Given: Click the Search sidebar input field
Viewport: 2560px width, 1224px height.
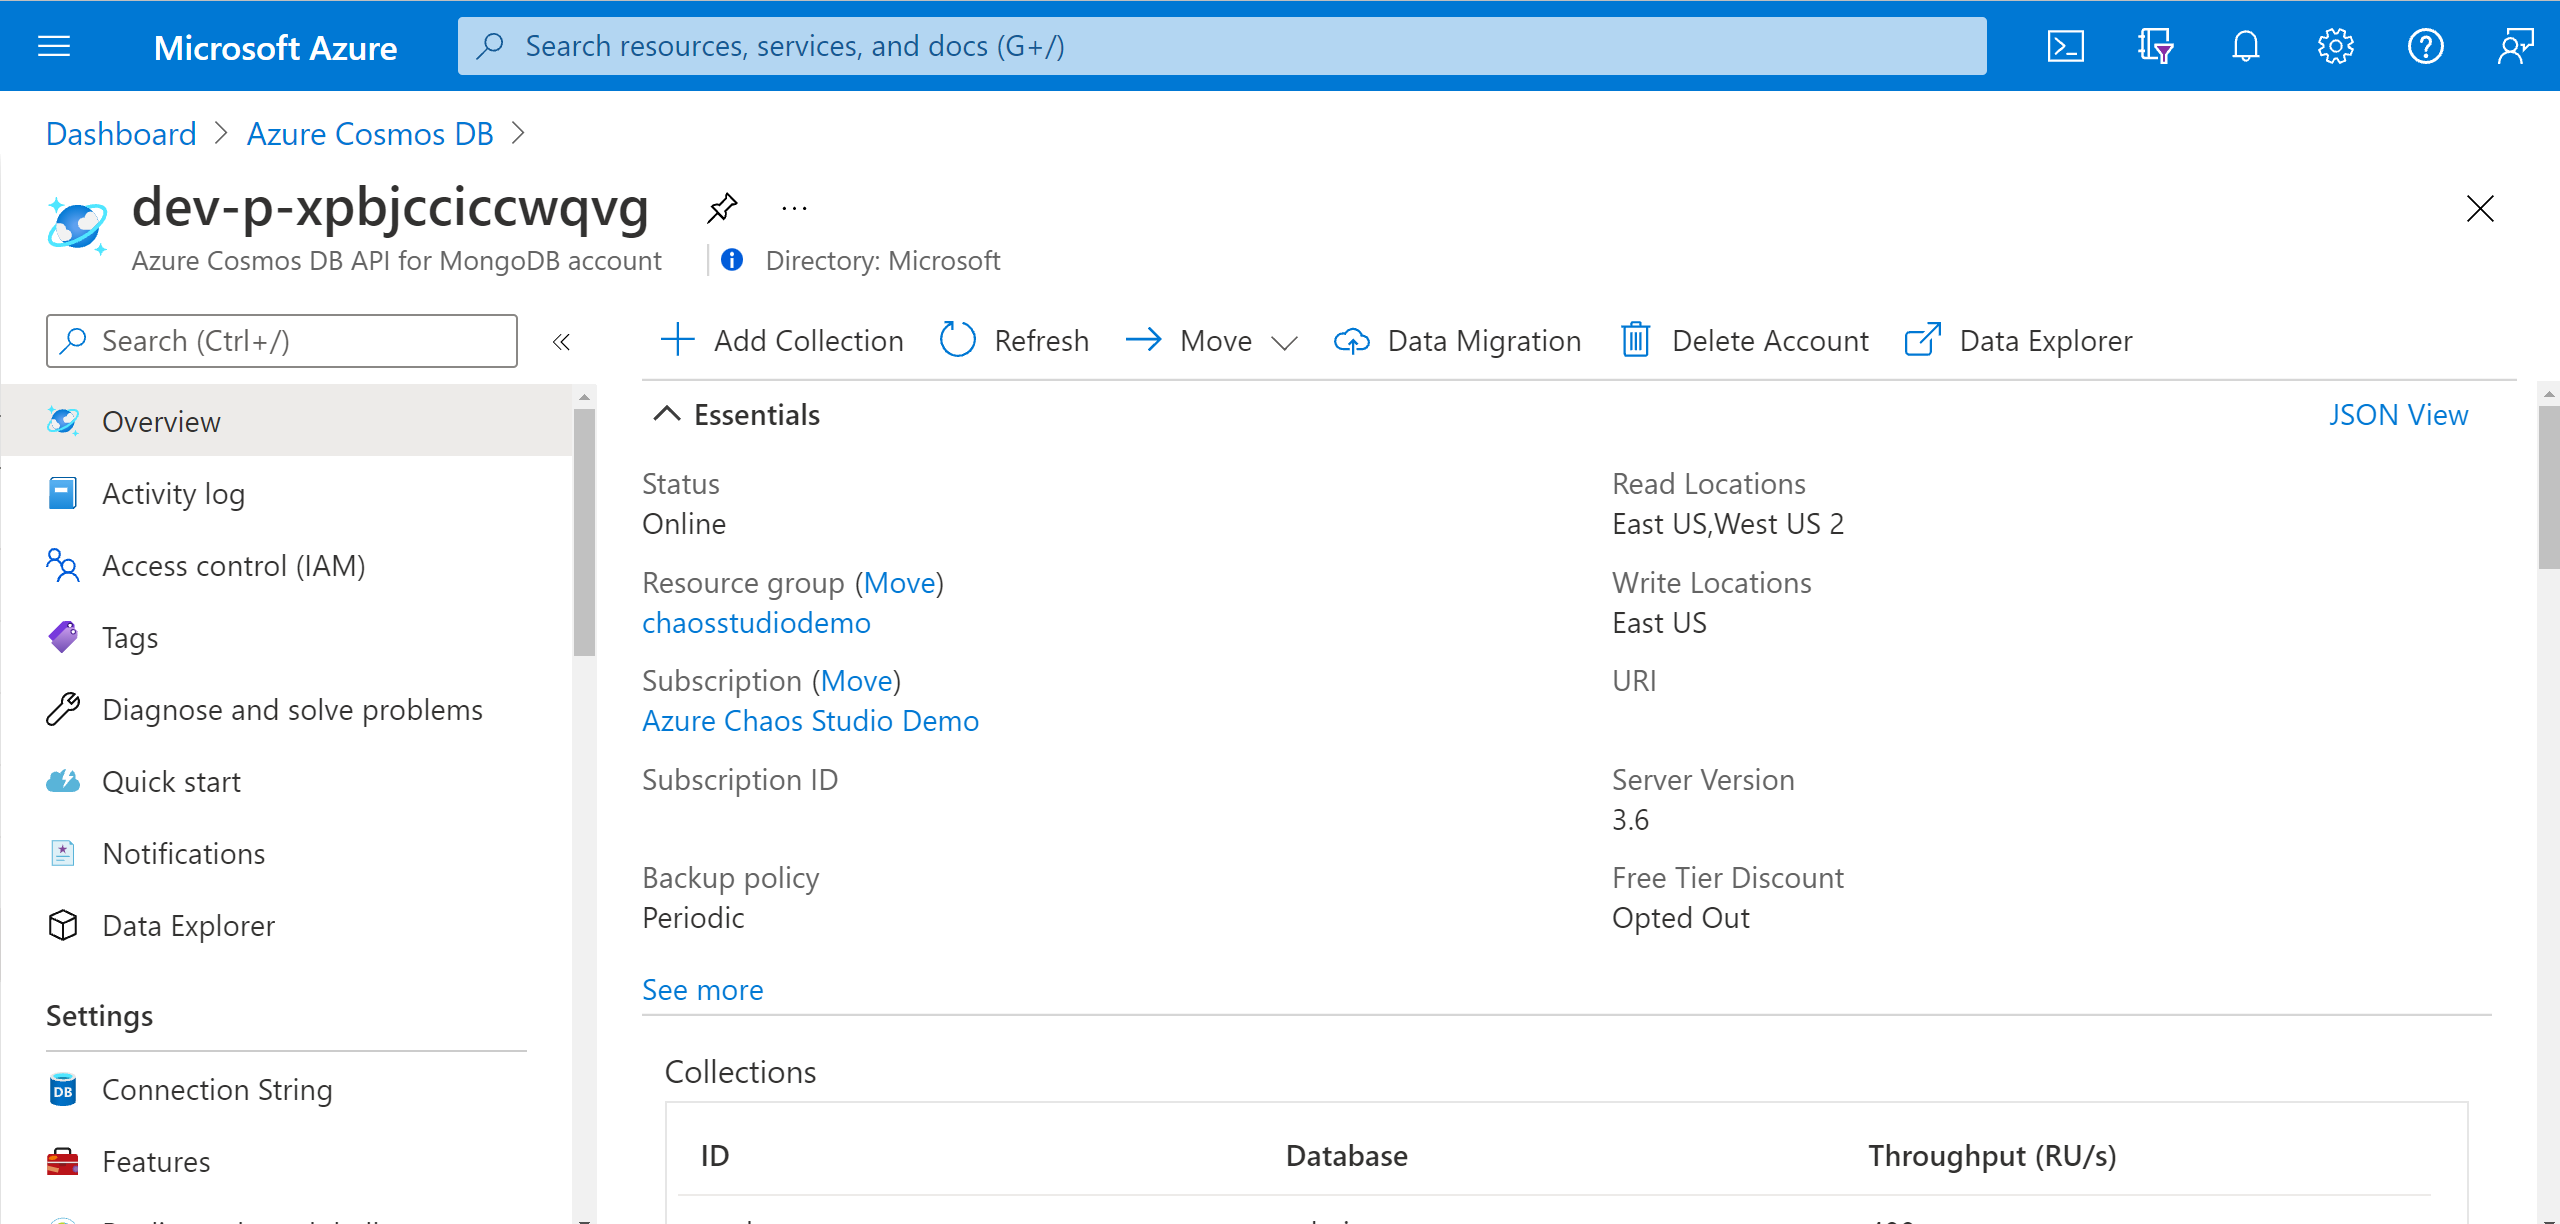Looking at the screenshot, I should tap(286, 339).
